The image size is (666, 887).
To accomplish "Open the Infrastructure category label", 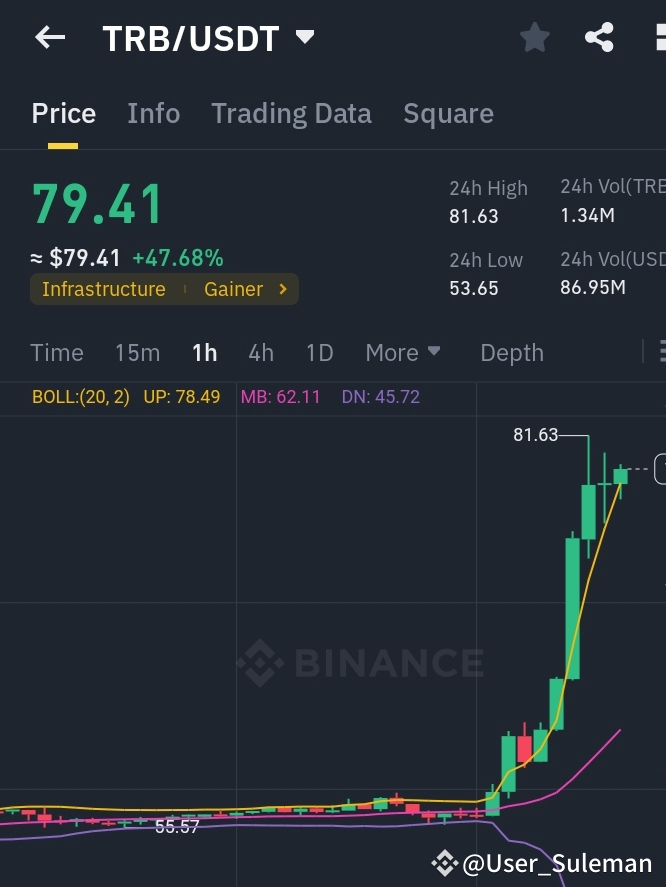I will click(x=104, y=289).
